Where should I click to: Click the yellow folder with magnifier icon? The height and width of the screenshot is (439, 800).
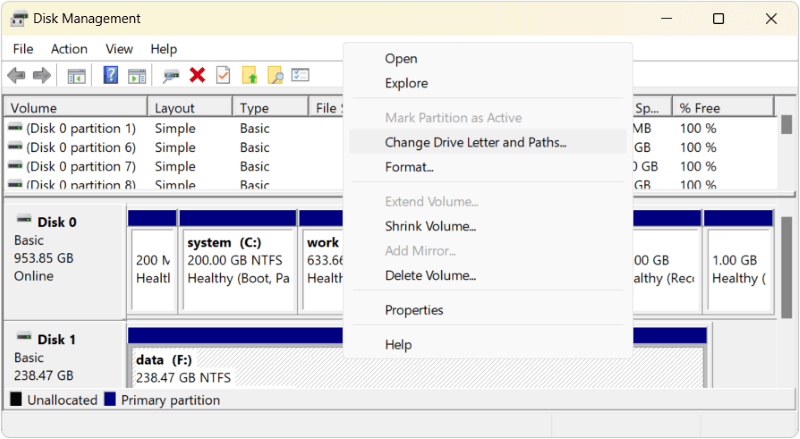click(x=275, y=75)
